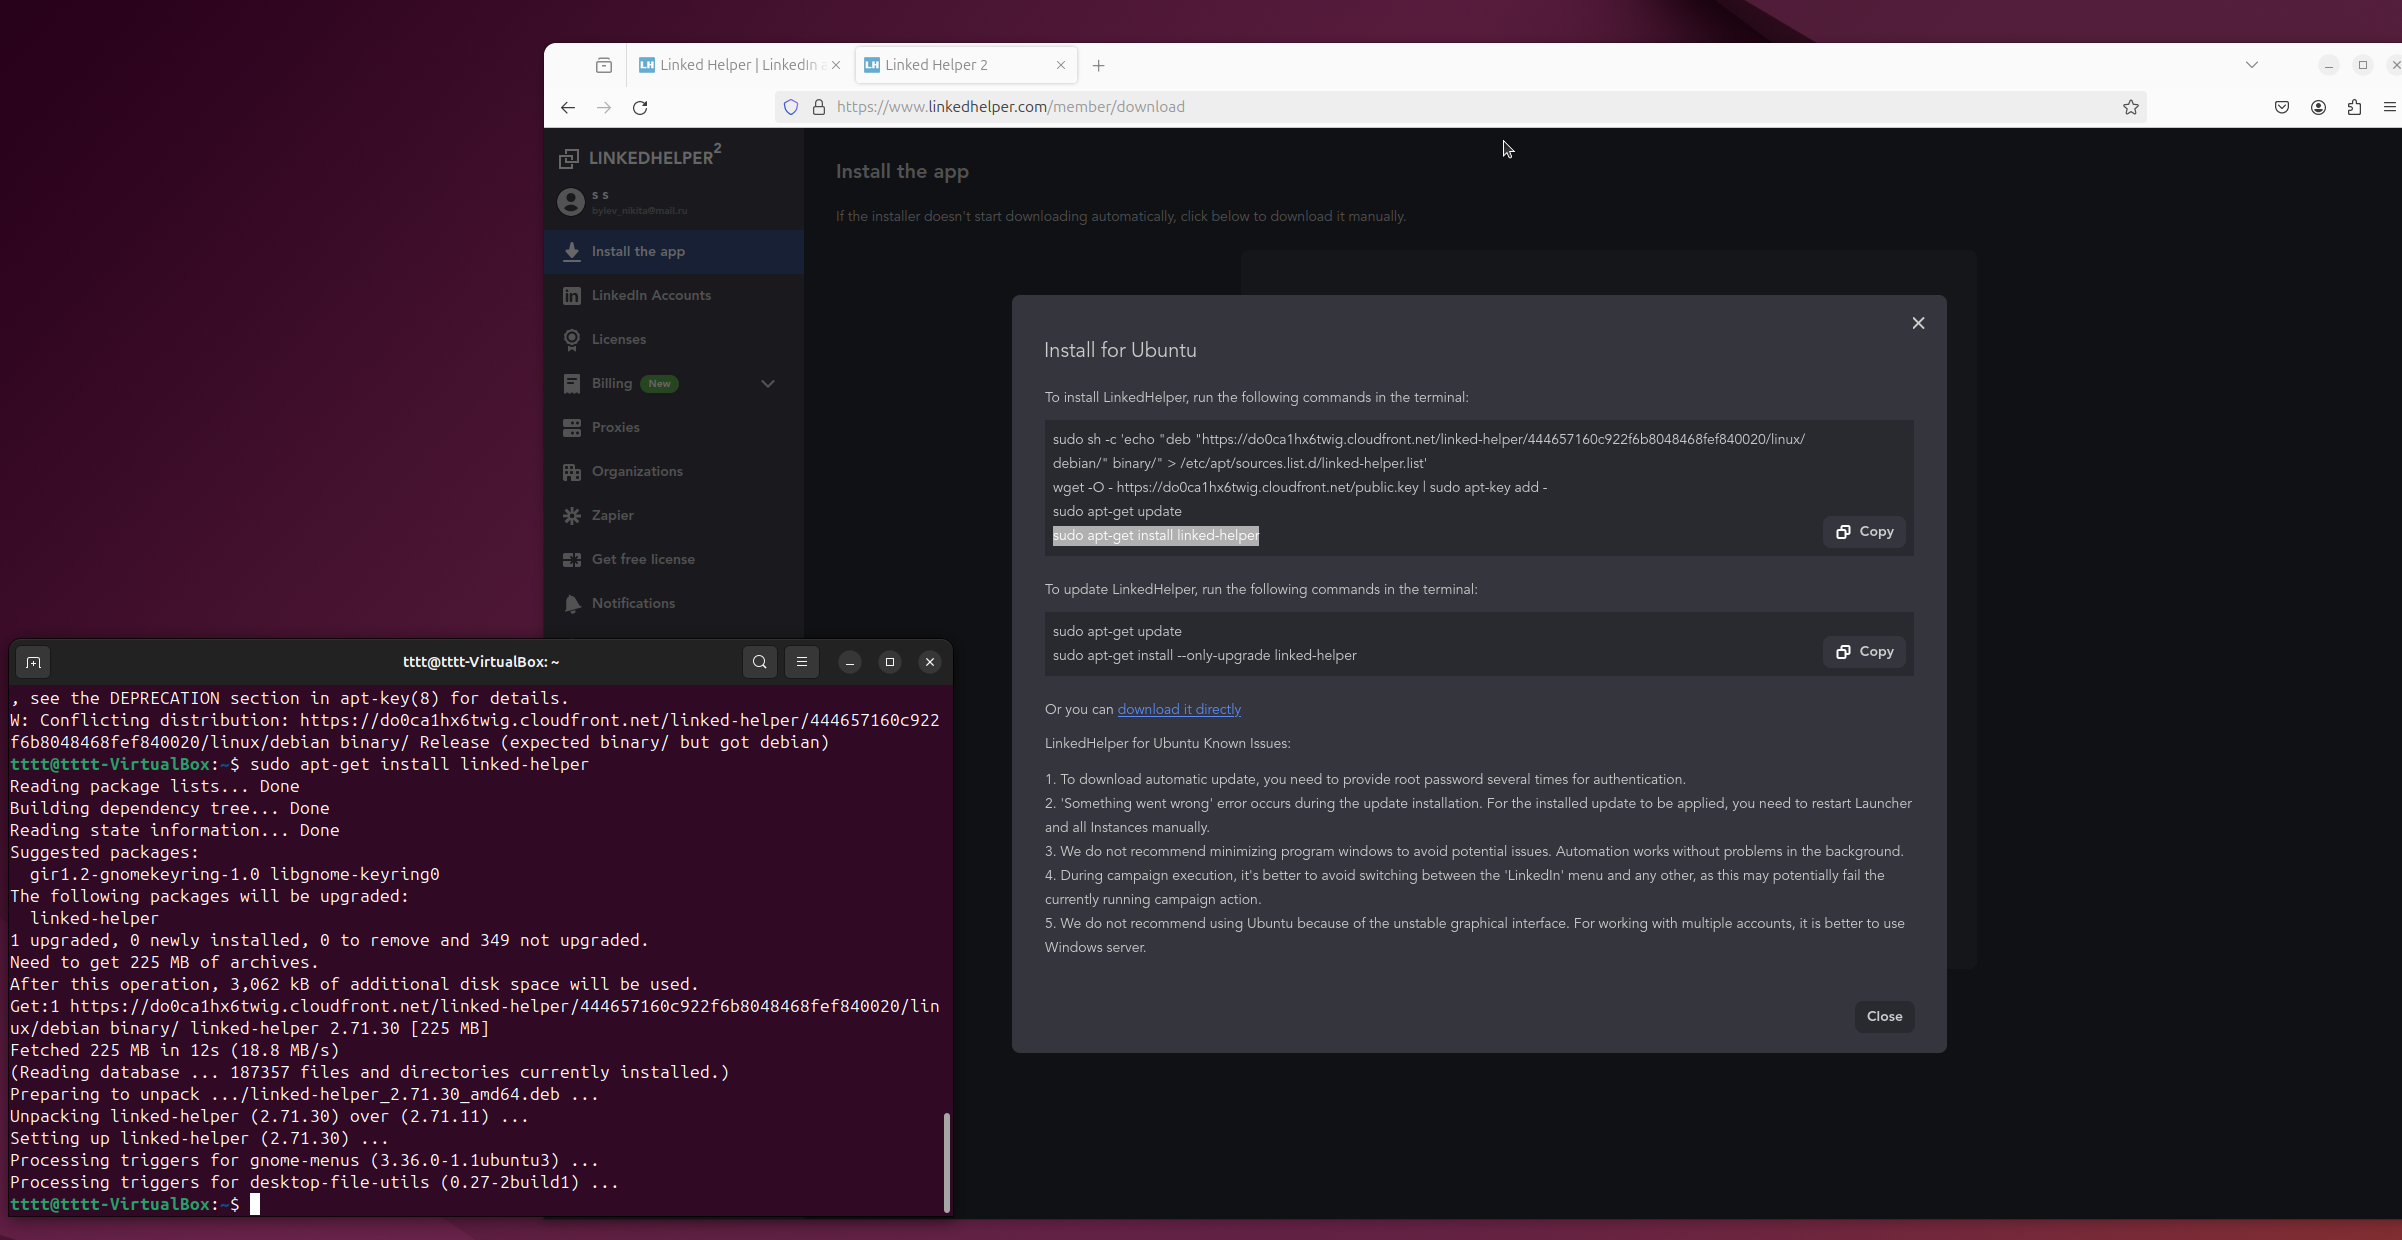Open new tab icon in terminal window

[x=33, y=662]
